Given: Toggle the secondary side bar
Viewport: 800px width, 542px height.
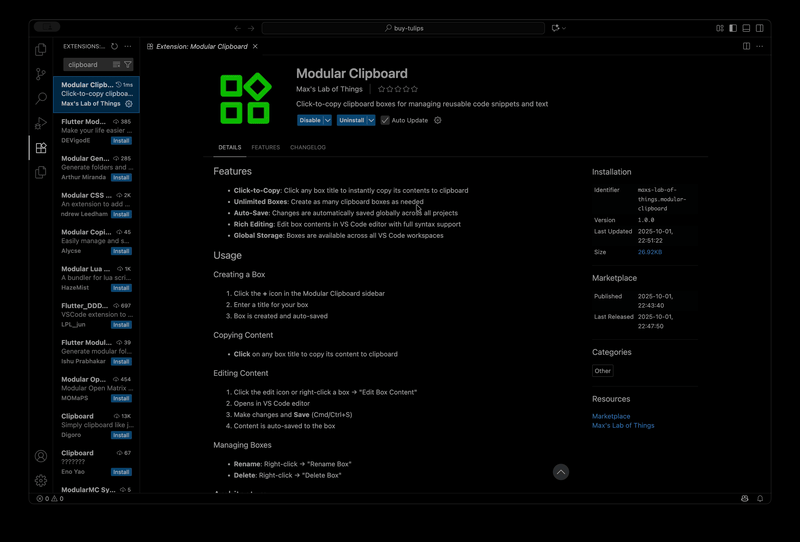Looking at the screenshot, I should pyautogui.click(x=760, y=28).
